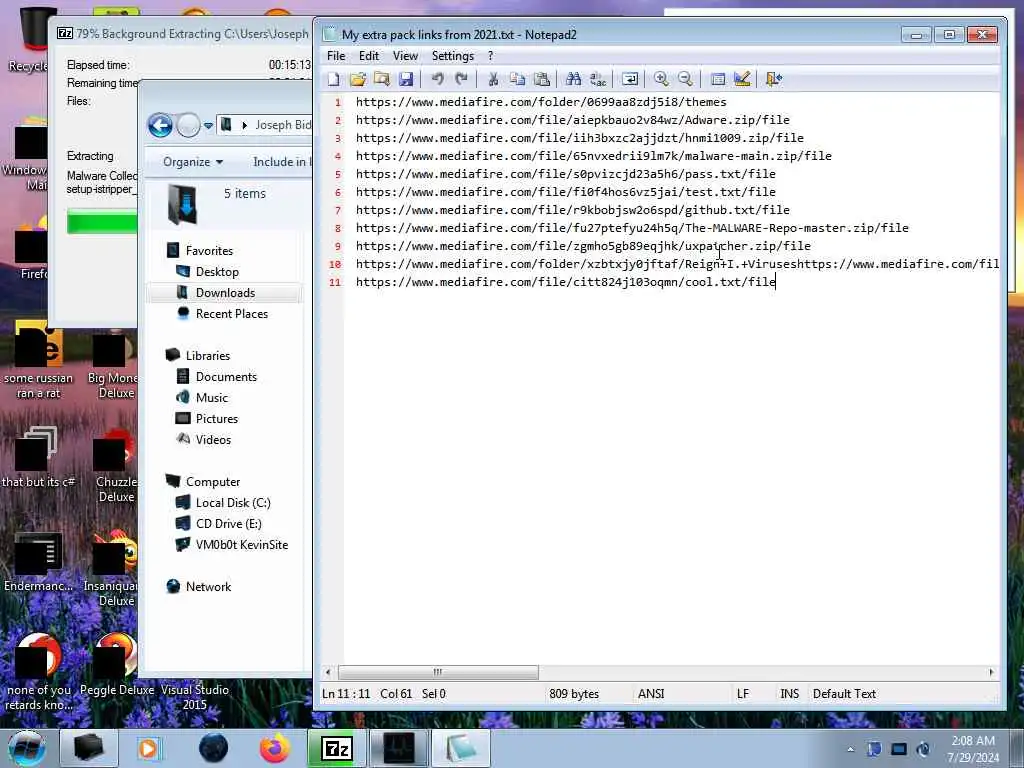Click the horizontal scrollbar left arrow
This screenshot has width=1024, height=768.
328,672
